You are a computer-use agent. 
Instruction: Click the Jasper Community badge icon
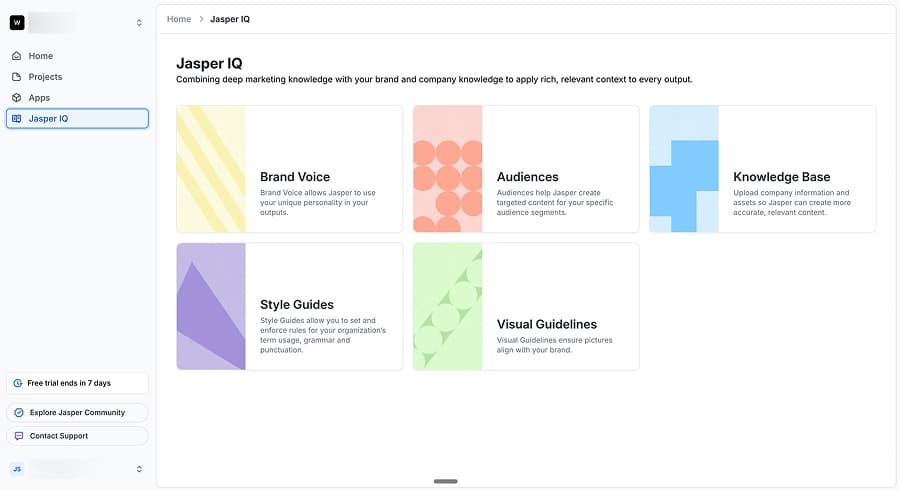coord(18,412)
